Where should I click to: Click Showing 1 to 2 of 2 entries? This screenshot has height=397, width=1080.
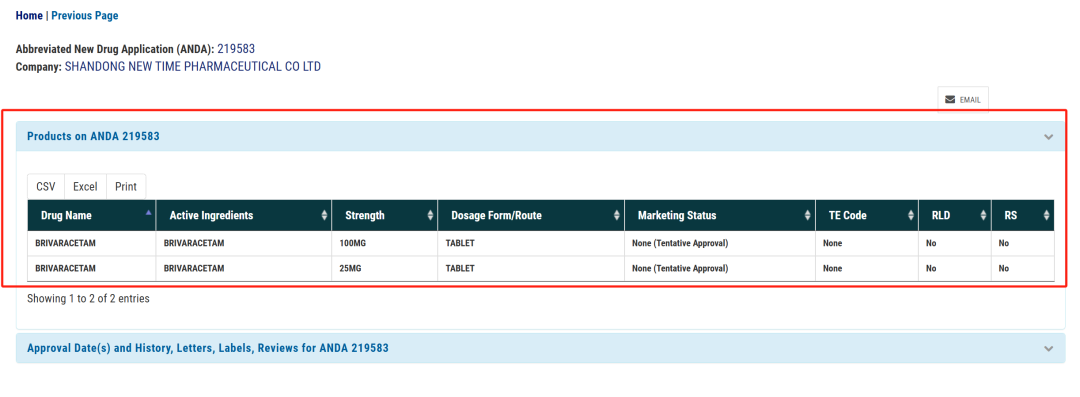pyautogui.click(x=88, y=299)
